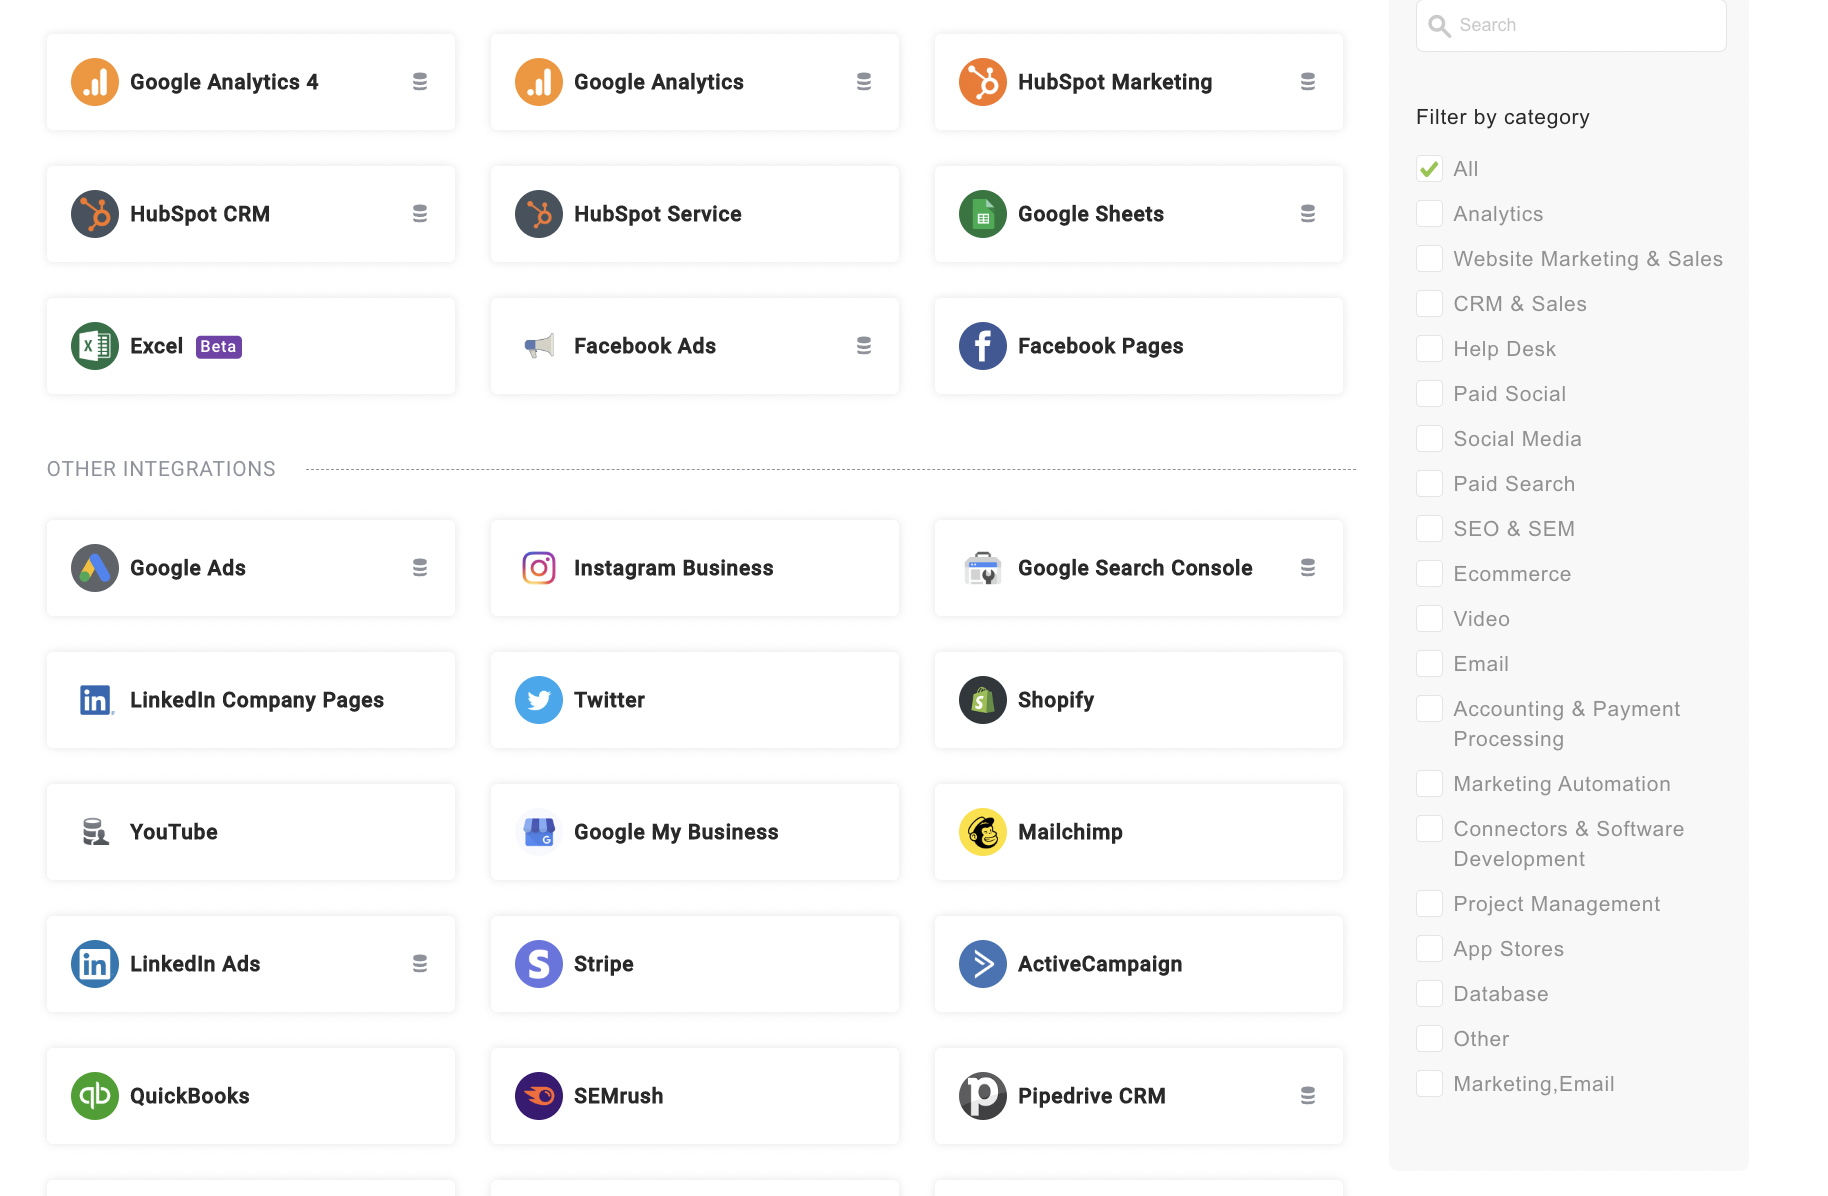Click database stack icon on Facebook Ads
The image size is (1828, 1196).
(x=864, y=346)
